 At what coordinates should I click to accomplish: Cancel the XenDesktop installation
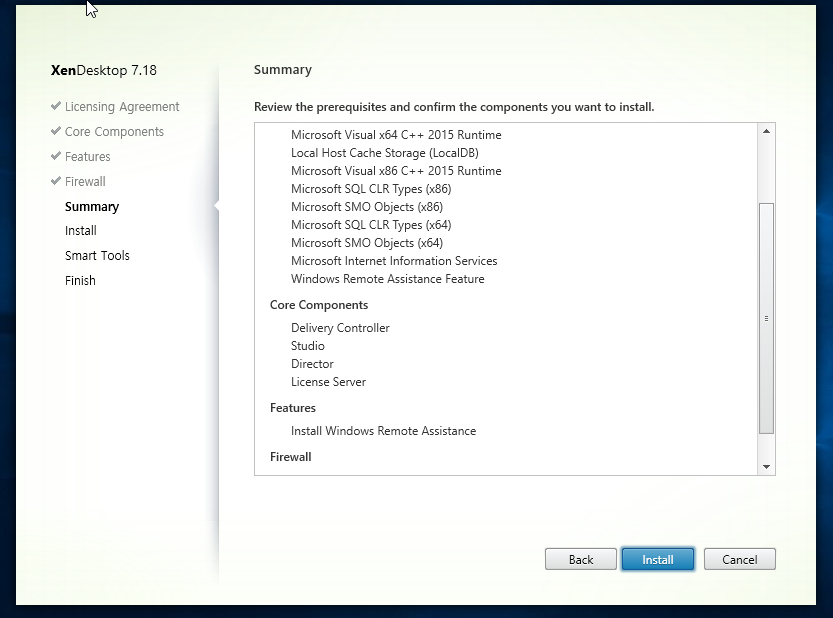tap(740, 560)
